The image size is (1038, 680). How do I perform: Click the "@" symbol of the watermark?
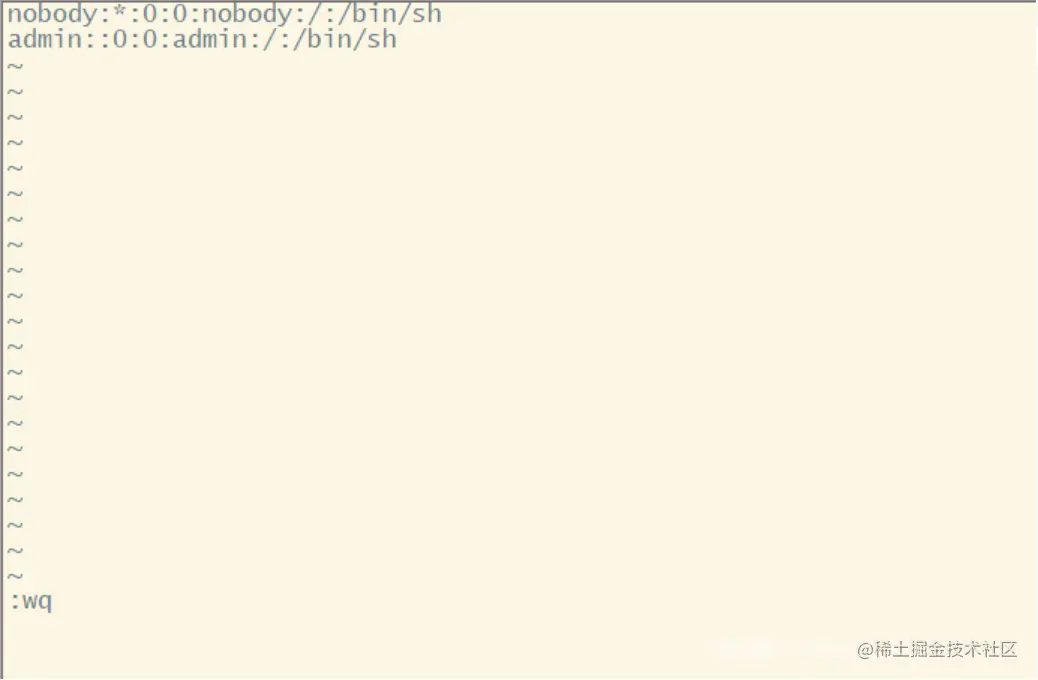[865, 650]
